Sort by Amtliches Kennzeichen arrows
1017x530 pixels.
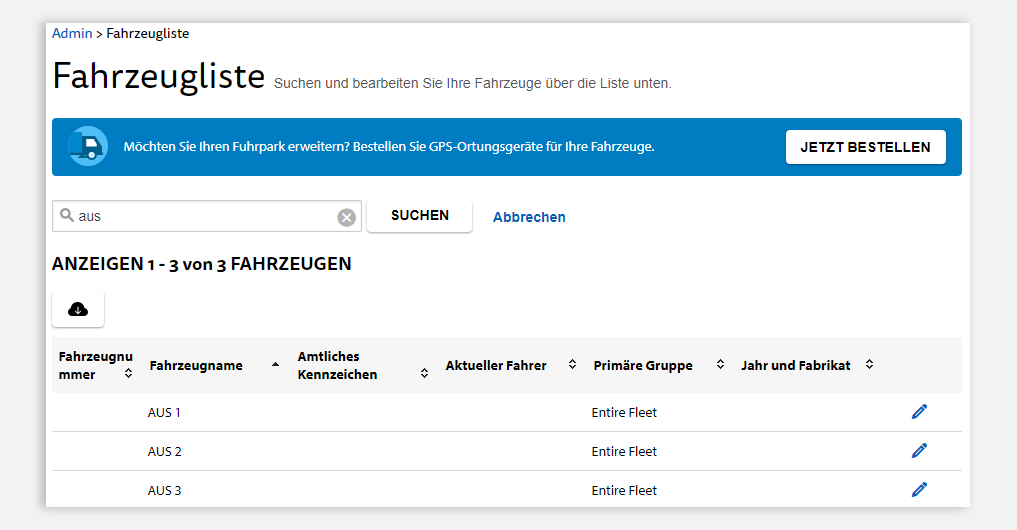tap(424, 373)
